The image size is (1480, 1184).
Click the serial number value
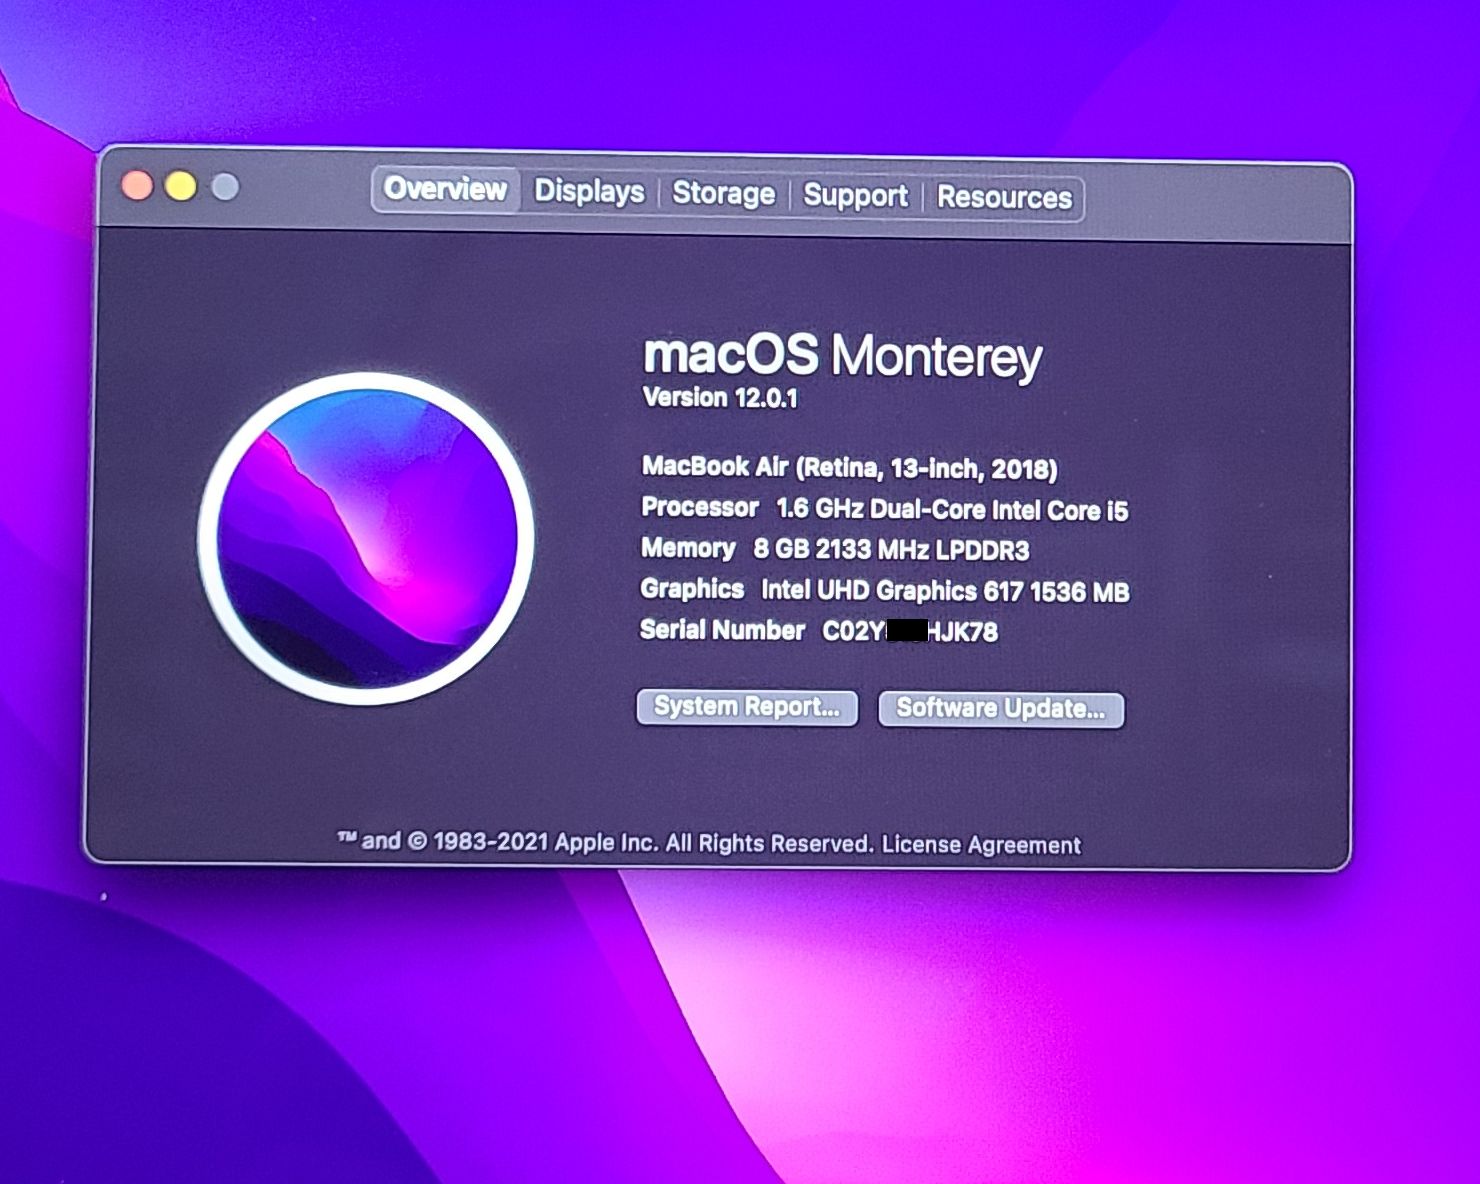pyautogui.click(x=909, y=632)
